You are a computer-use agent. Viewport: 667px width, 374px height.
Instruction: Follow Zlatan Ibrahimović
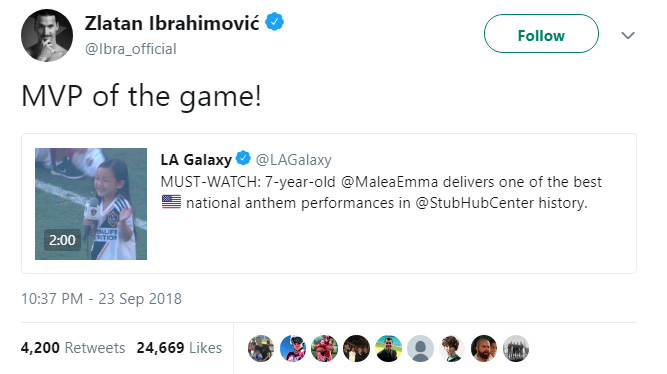[x=541, y=34]
